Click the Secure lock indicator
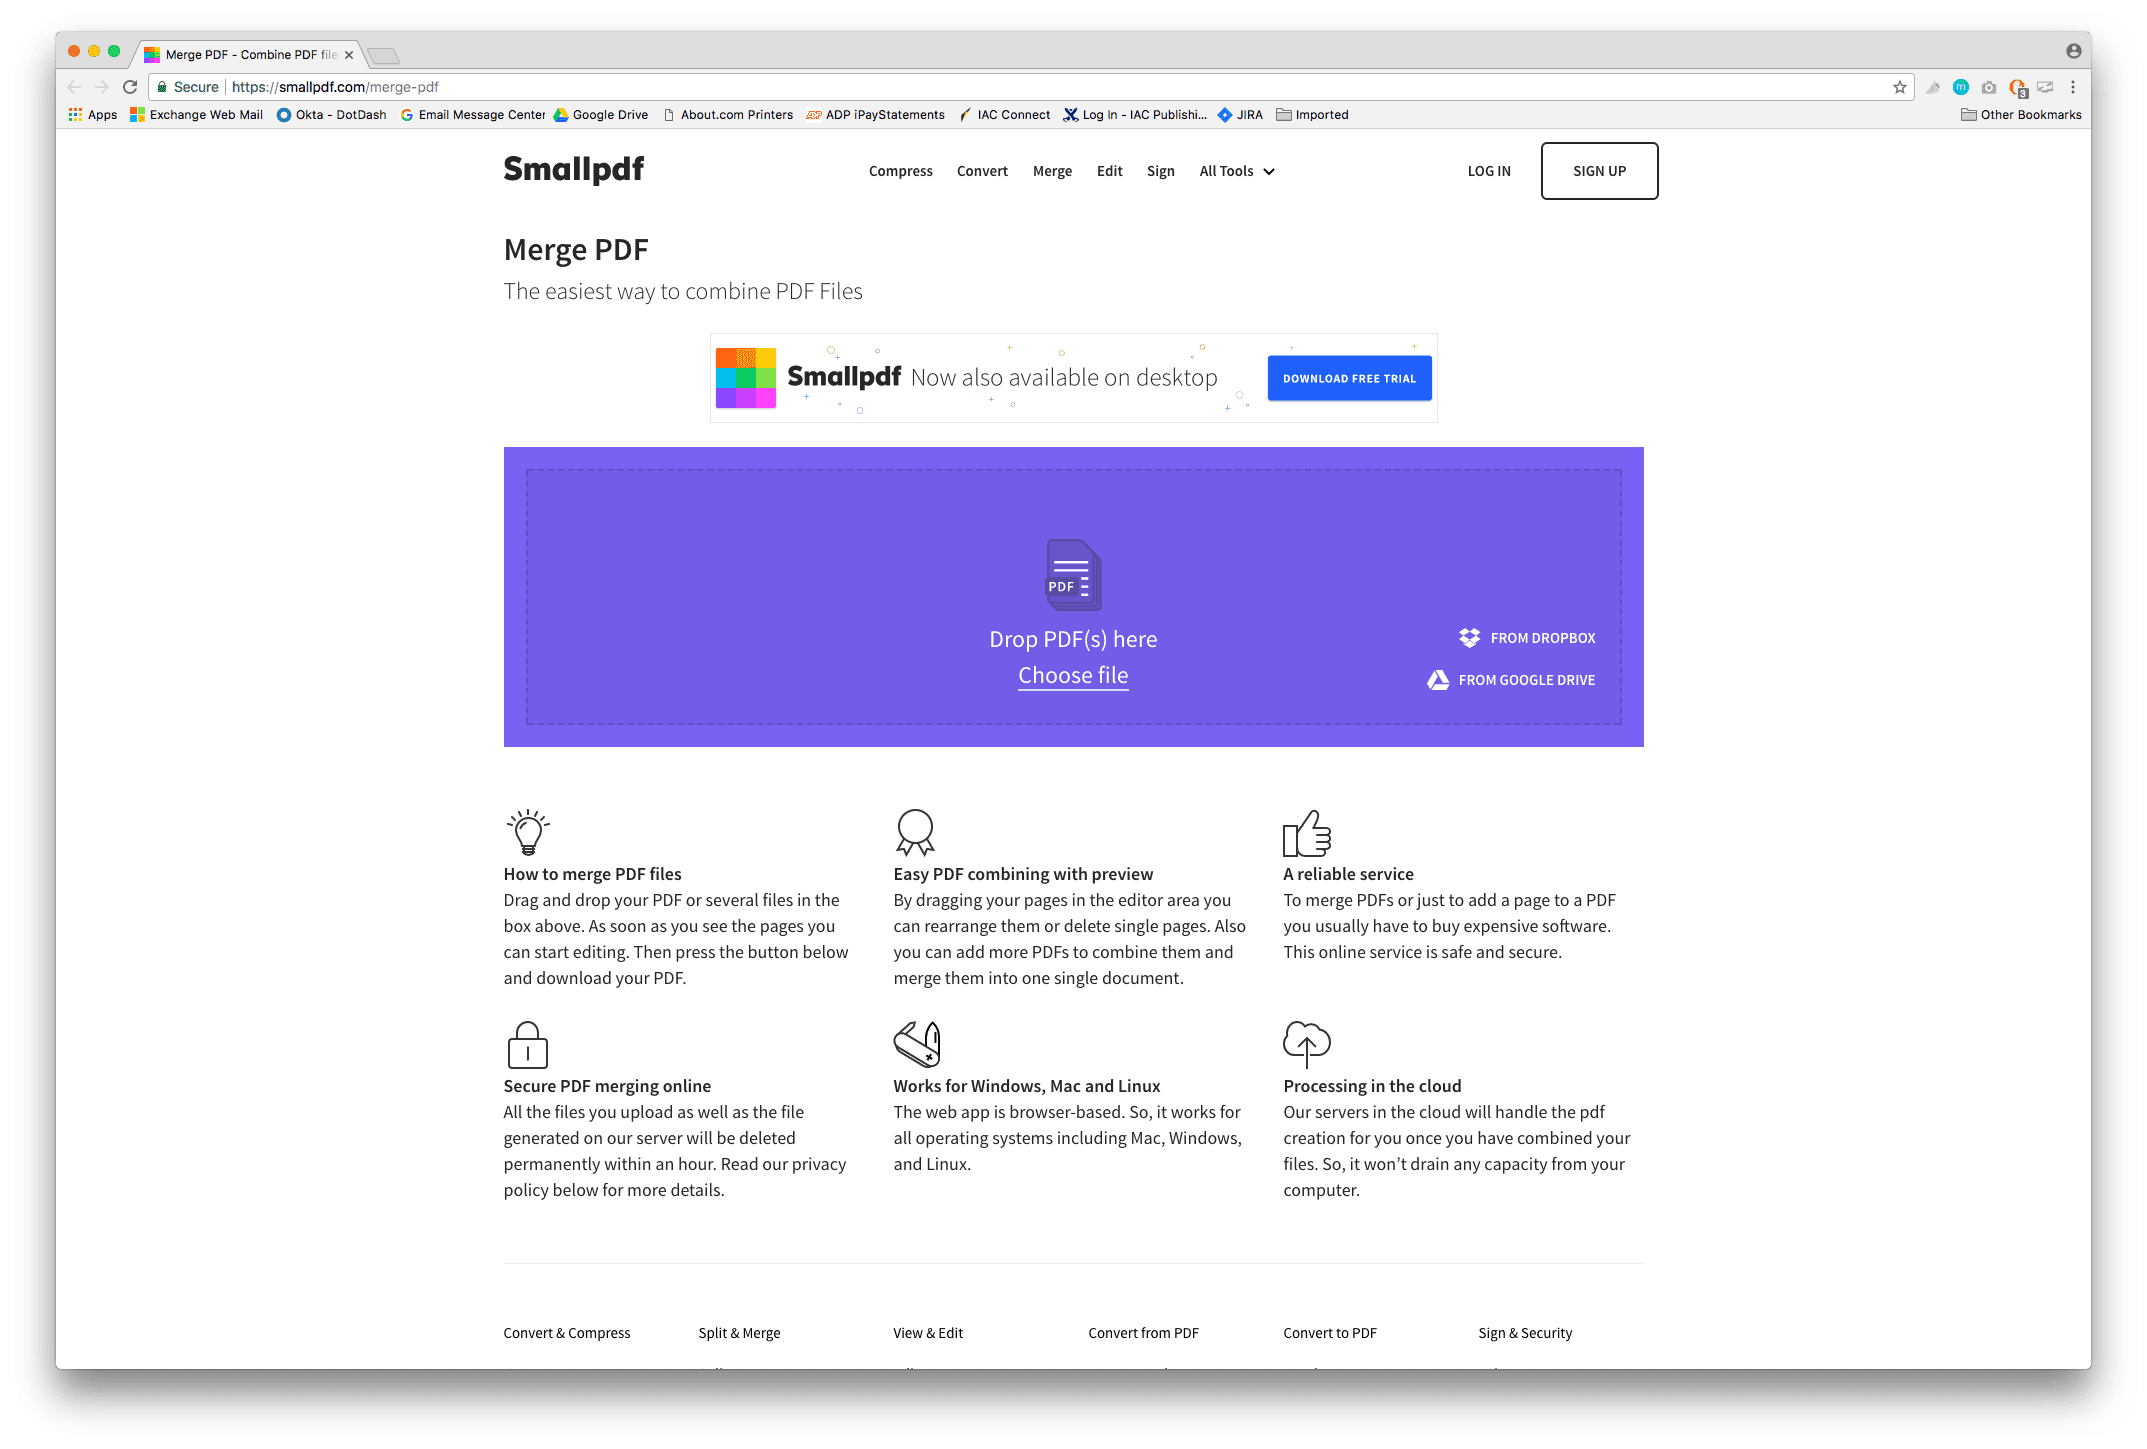Image resolution: width=2147 pixels, height=1449 pixels. click(187, 87)
